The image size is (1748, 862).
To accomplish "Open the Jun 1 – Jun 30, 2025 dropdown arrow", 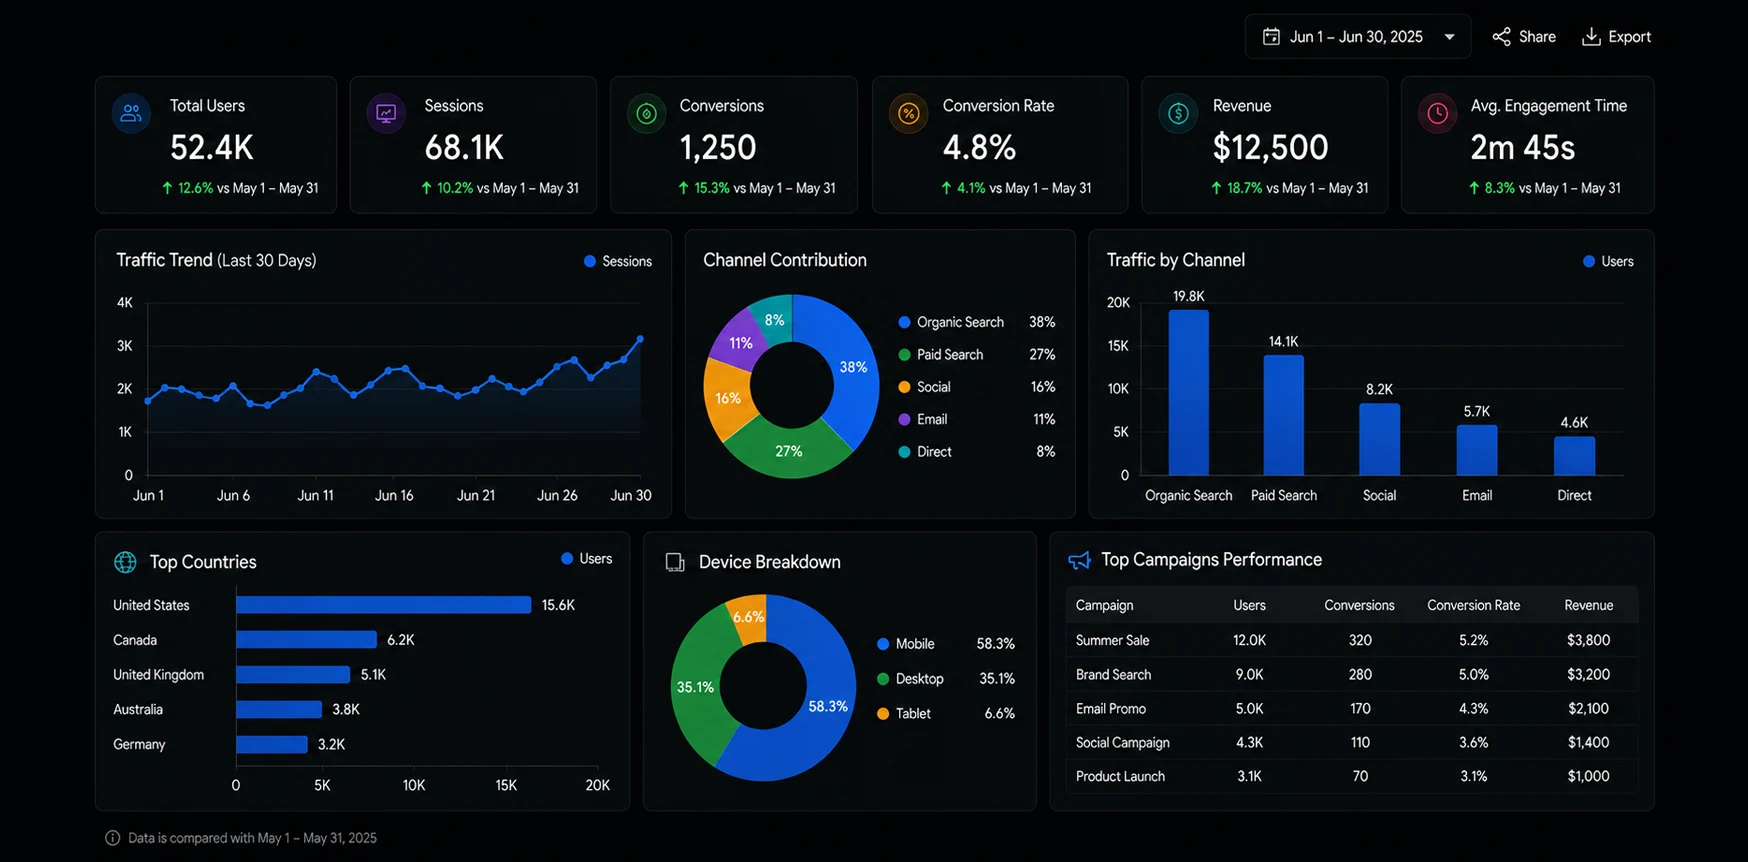I will pos(1449,37).
